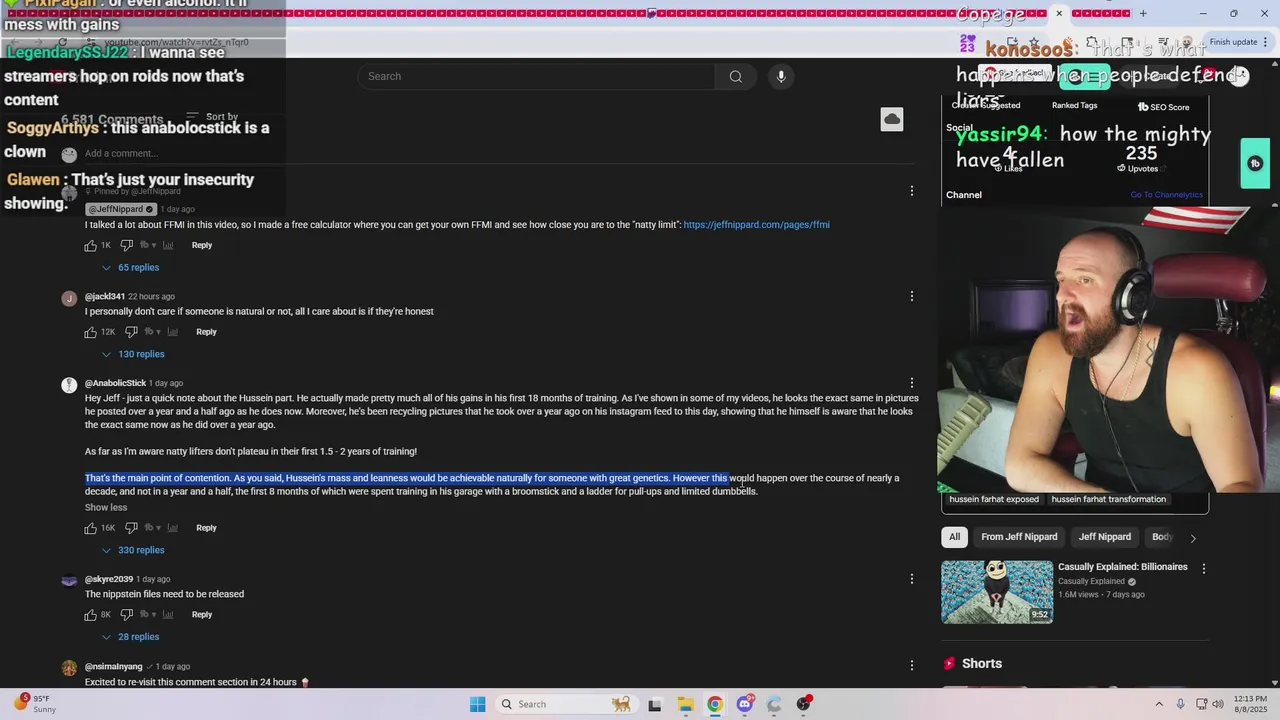
Task: Dislike the pinned @JeffNippard comment
Action: [x=126, y=245]
